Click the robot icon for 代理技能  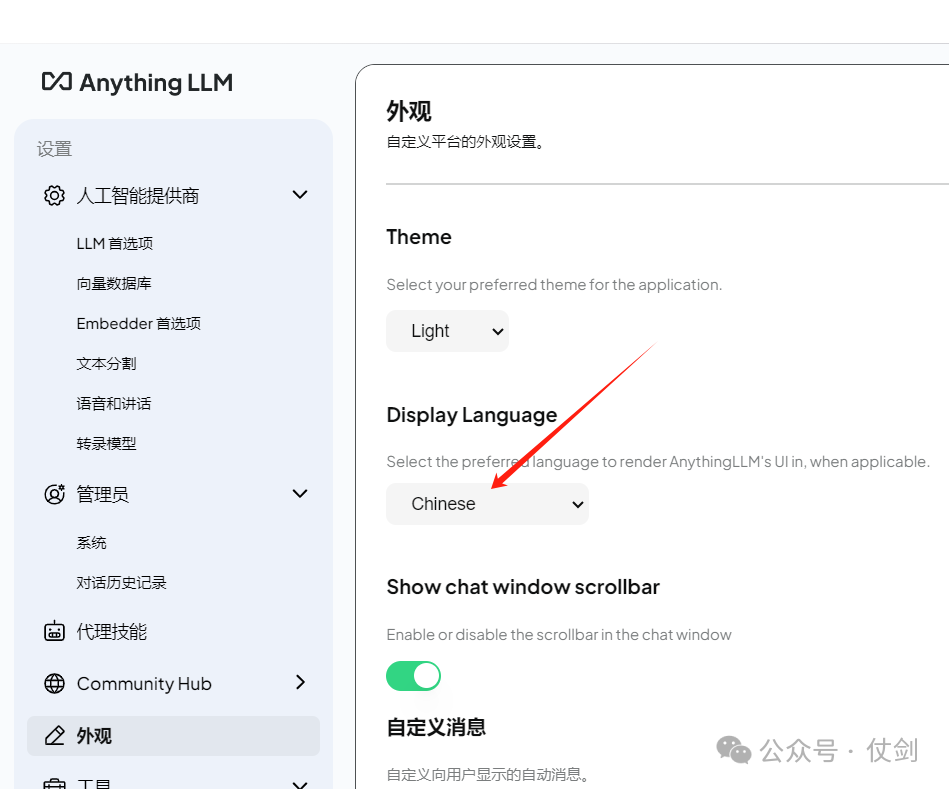tap(54, 631)
